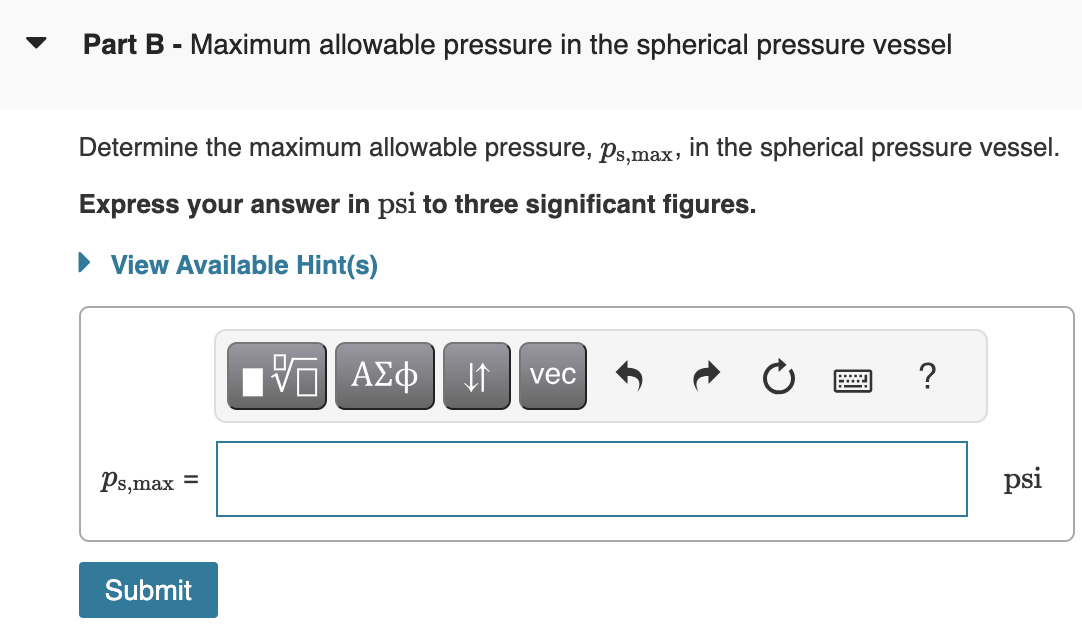This screenshot has width=1082, height=630.
Task: Open the Greek symbols ΑΣφ palette
Action: [384, 375]
